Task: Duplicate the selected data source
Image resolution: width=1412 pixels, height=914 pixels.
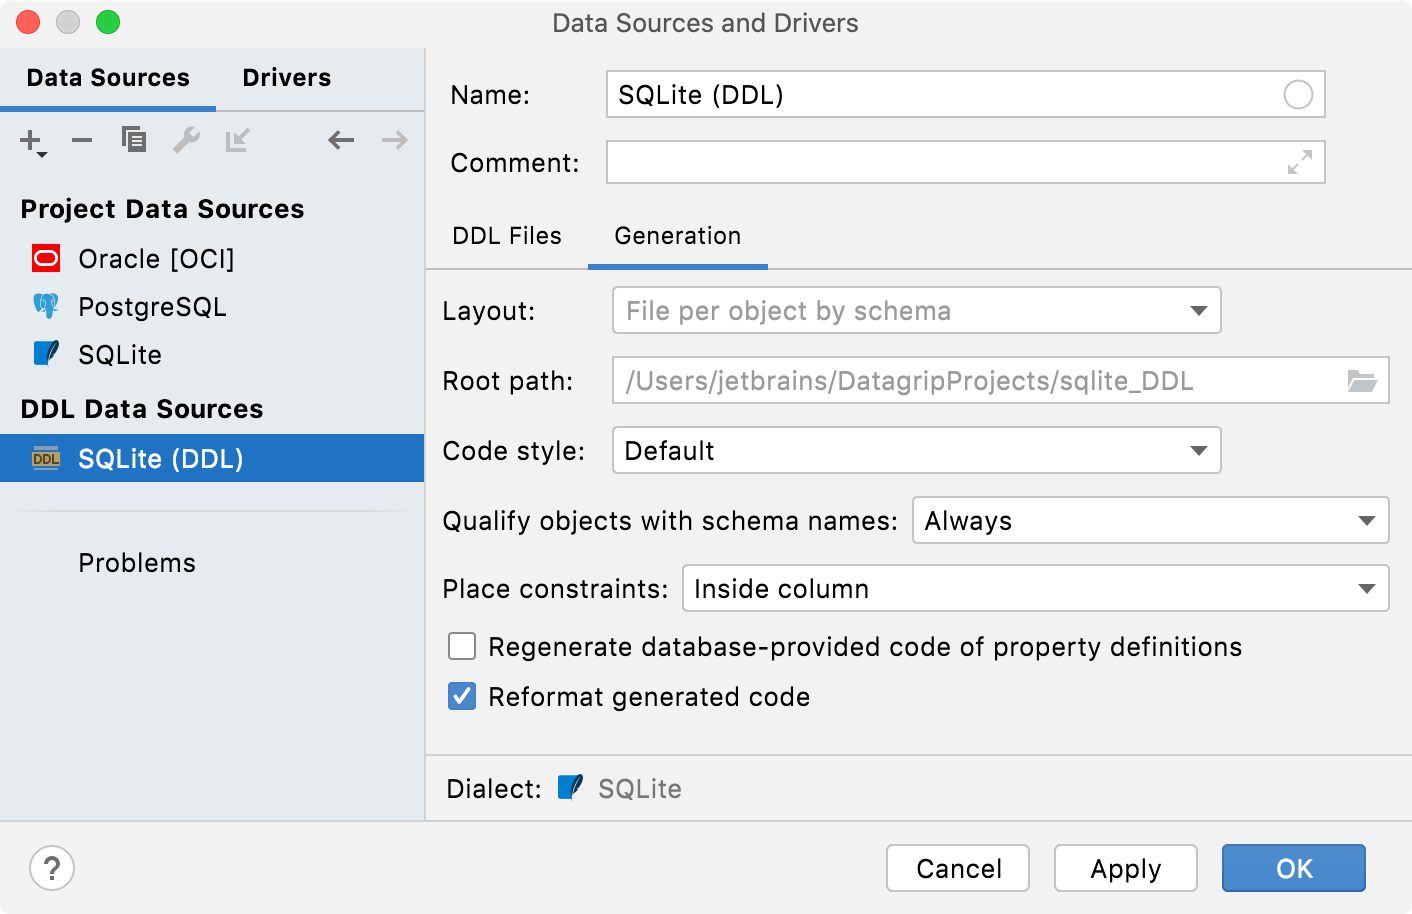Action: point(133,141)
